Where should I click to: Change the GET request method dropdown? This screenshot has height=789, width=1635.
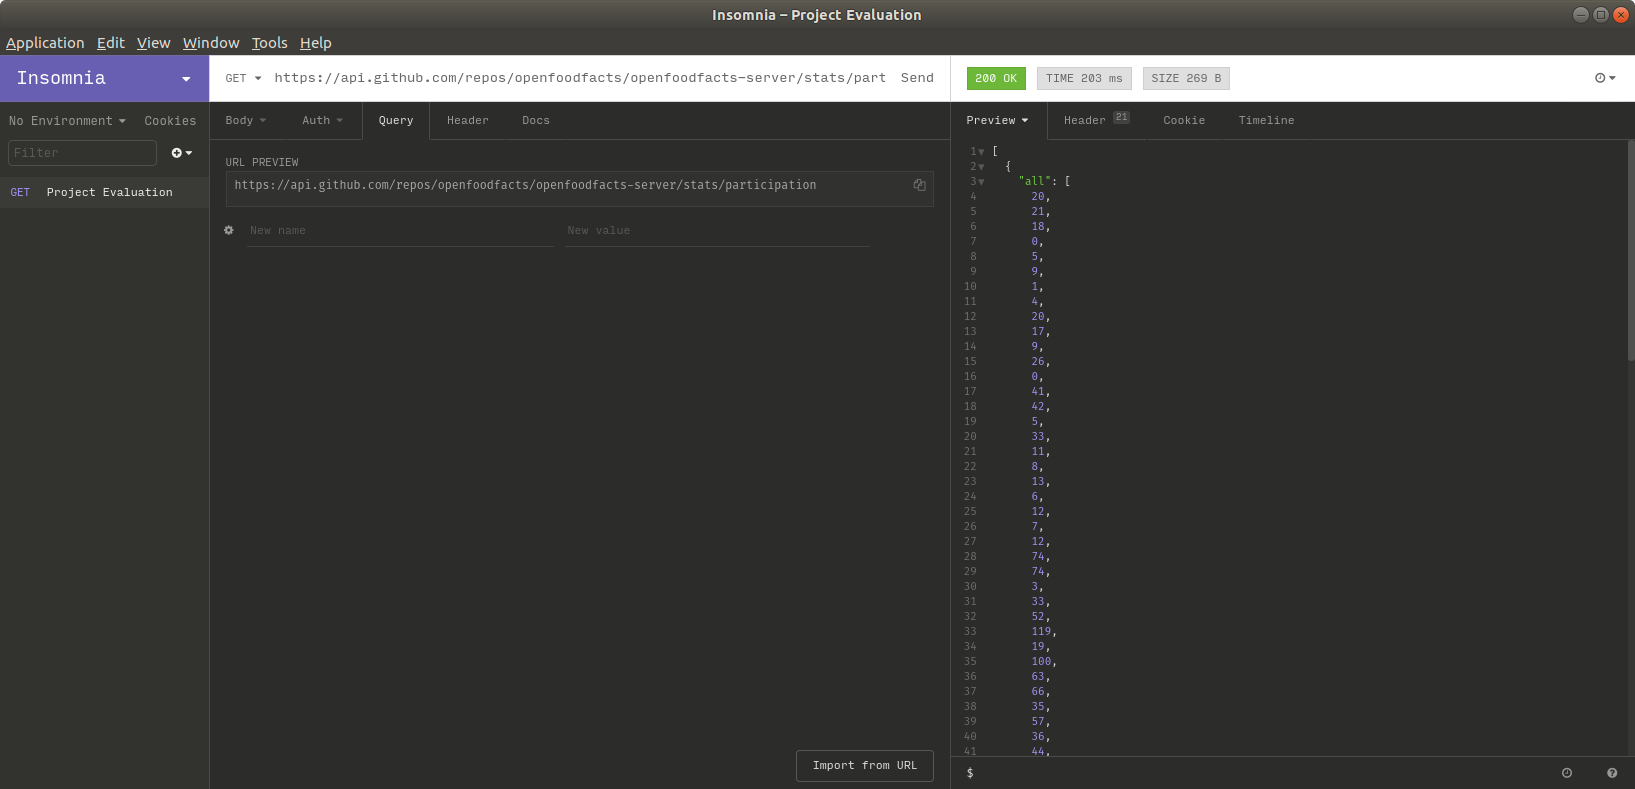coord(243,78)
